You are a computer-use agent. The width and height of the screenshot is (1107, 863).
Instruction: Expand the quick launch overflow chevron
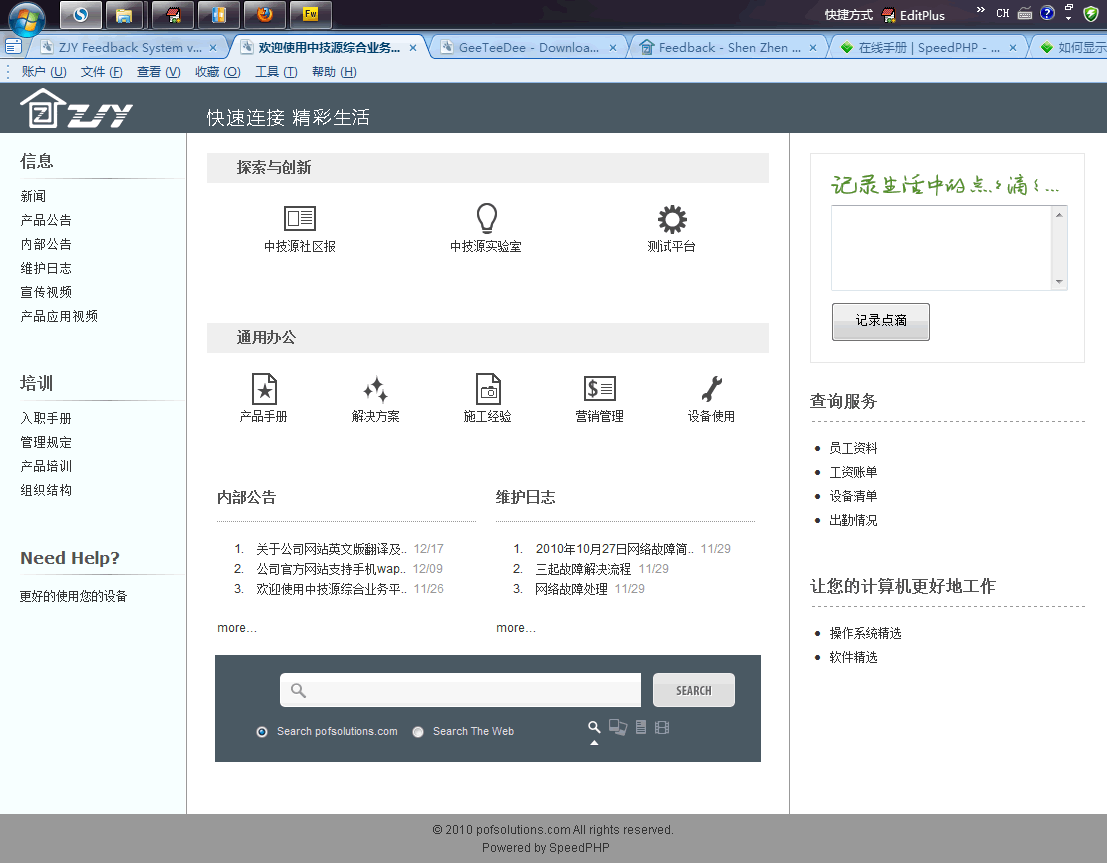[x=981, y=10]
